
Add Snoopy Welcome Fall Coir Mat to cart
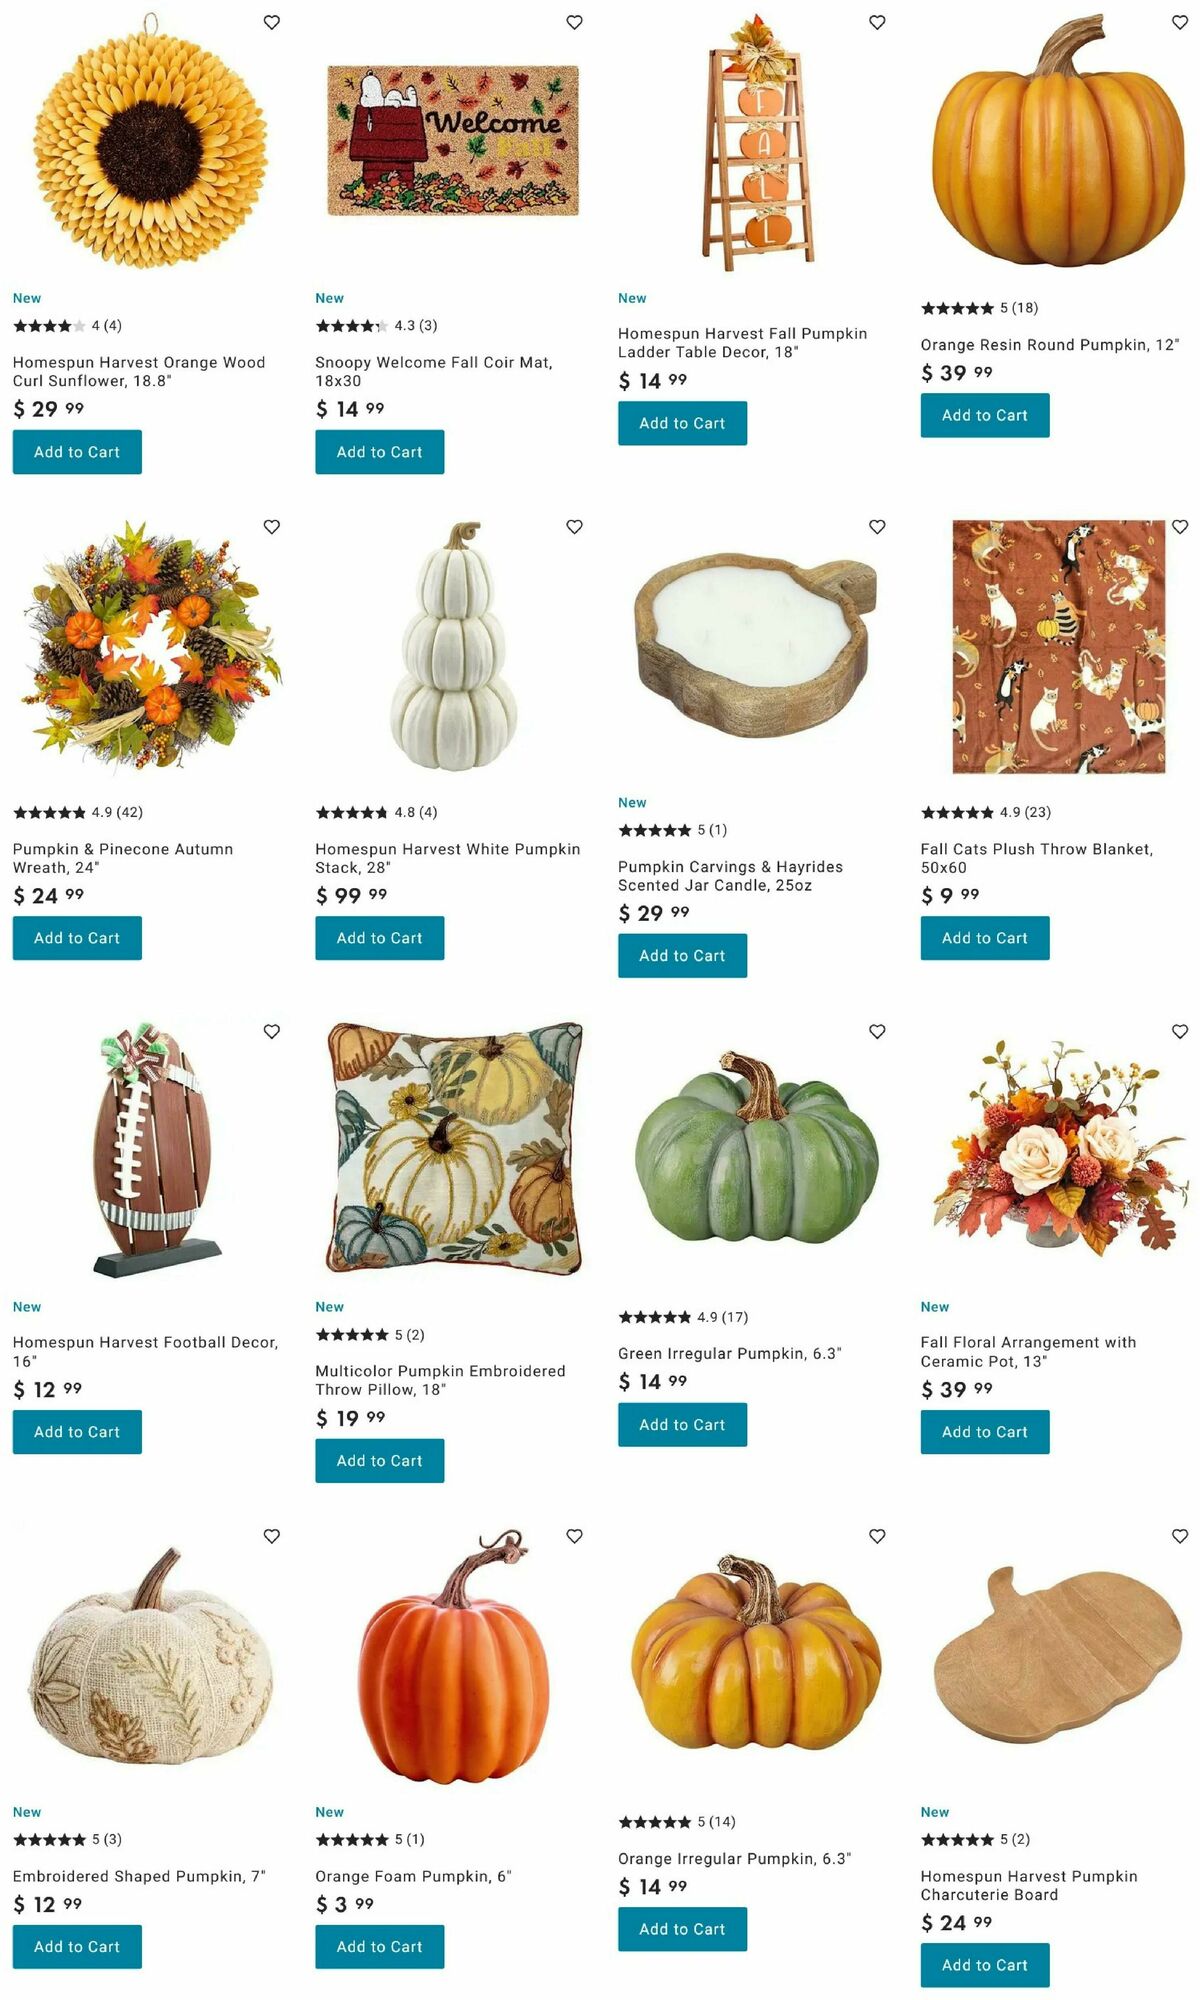[x=380, y=452]
